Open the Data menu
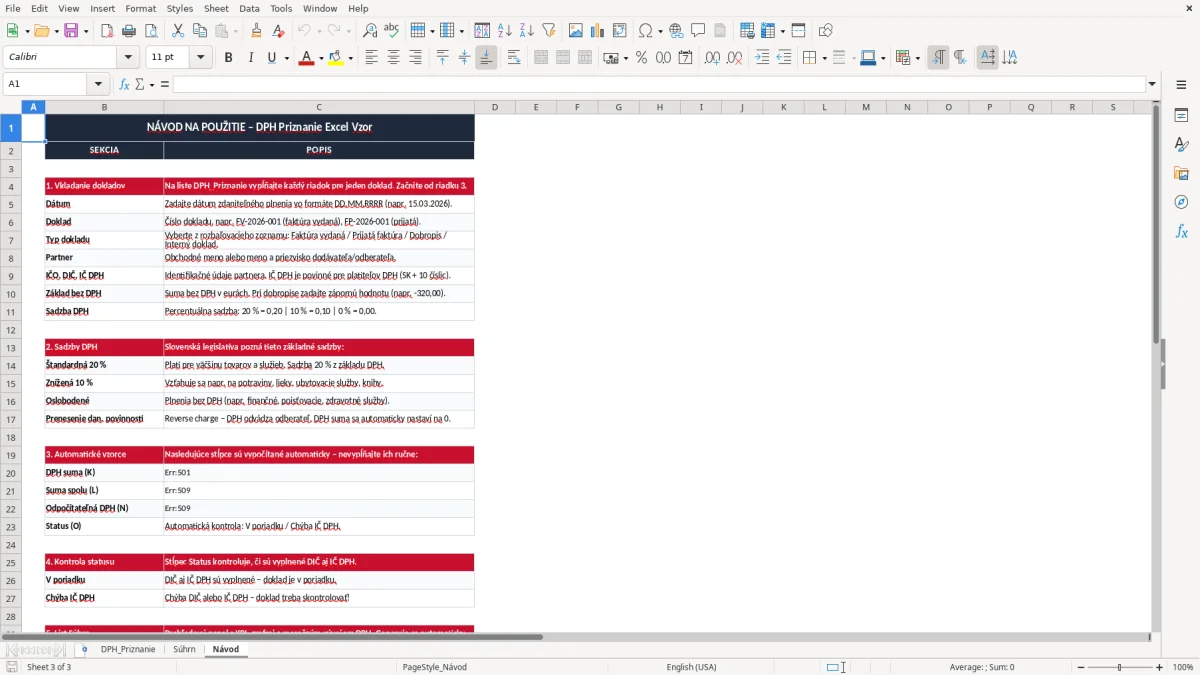1200x675 pixels. [x=249, y=8]
